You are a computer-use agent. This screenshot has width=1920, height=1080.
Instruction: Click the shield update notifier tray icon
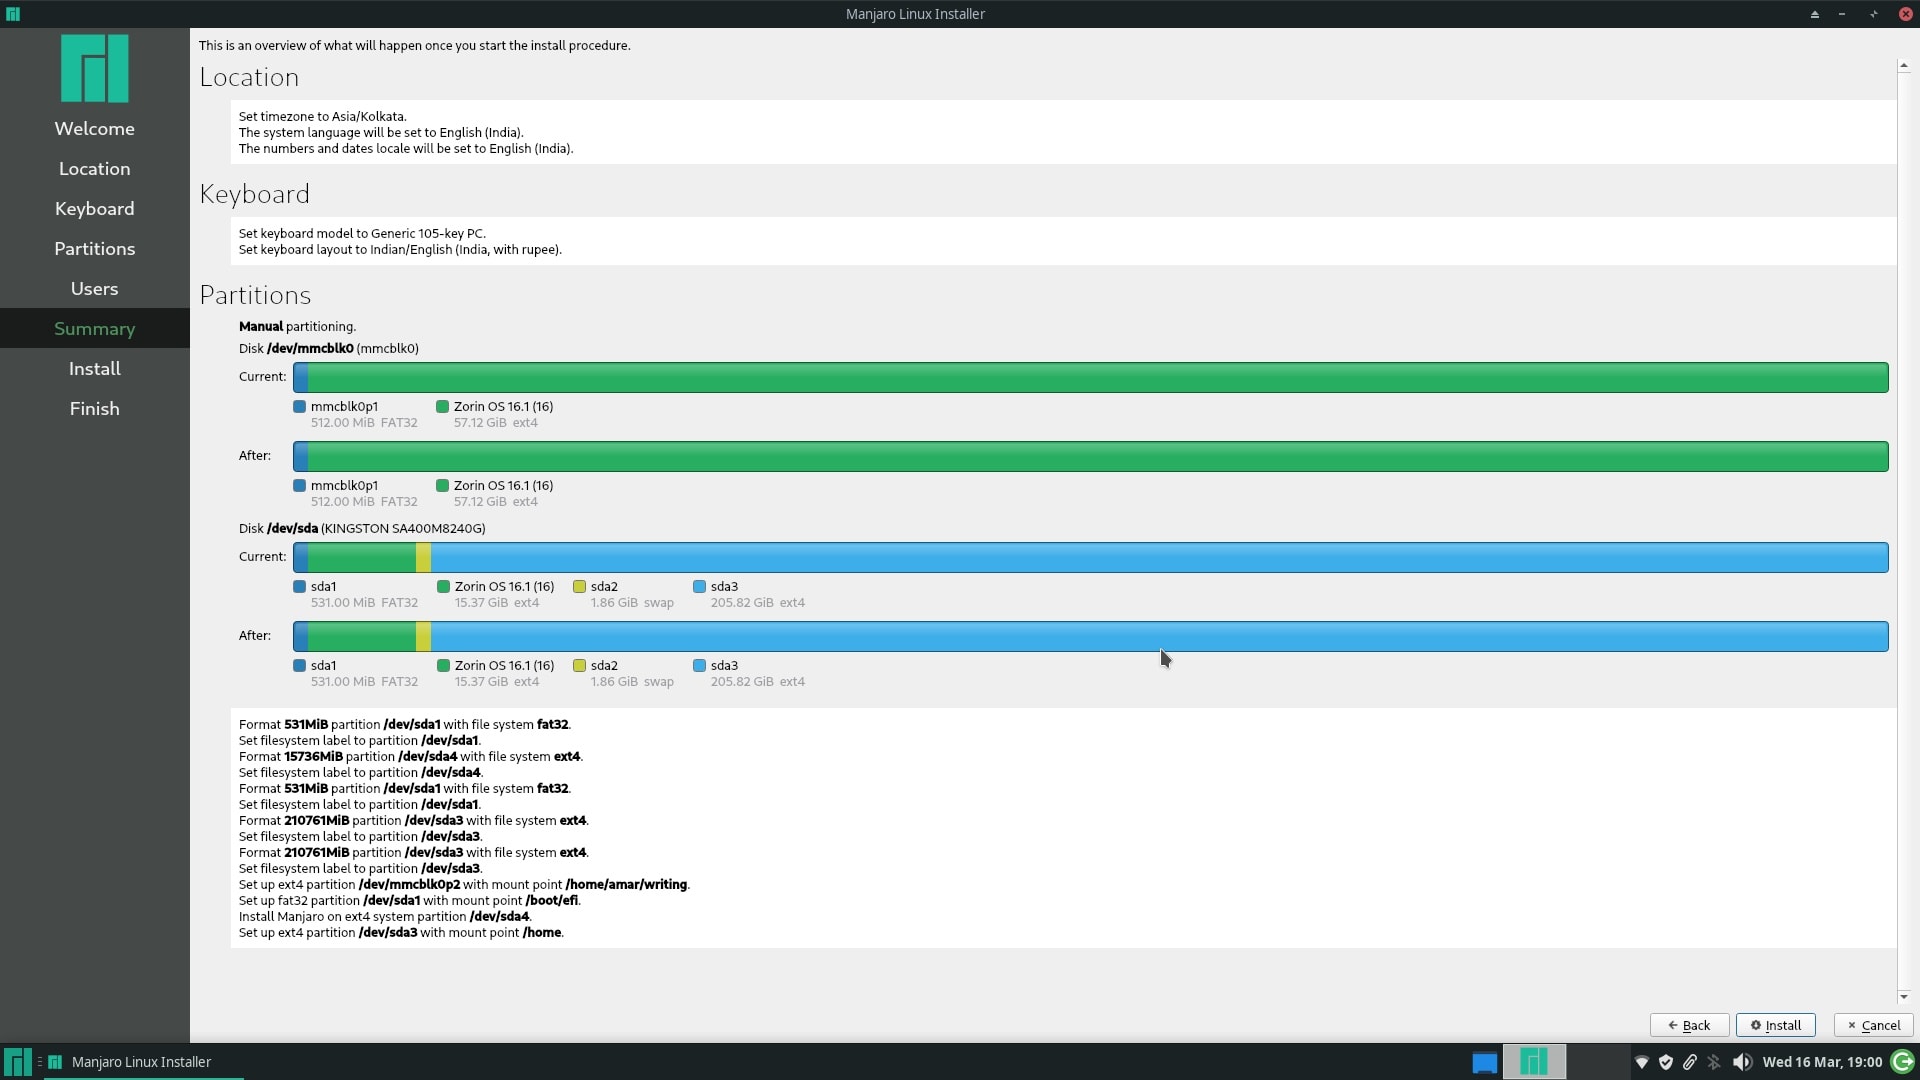click(x=1666, y=1062)
